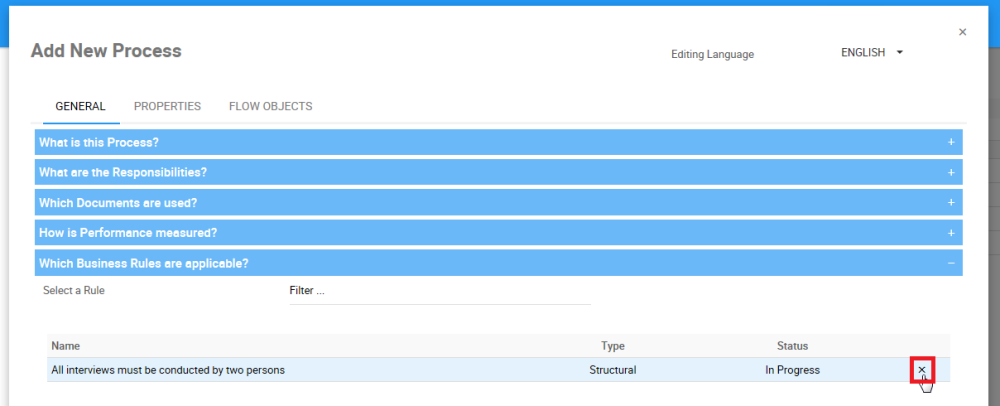Click the plus icon on 'What is this Process?'

pyautogui.click(x=951, y=142)
